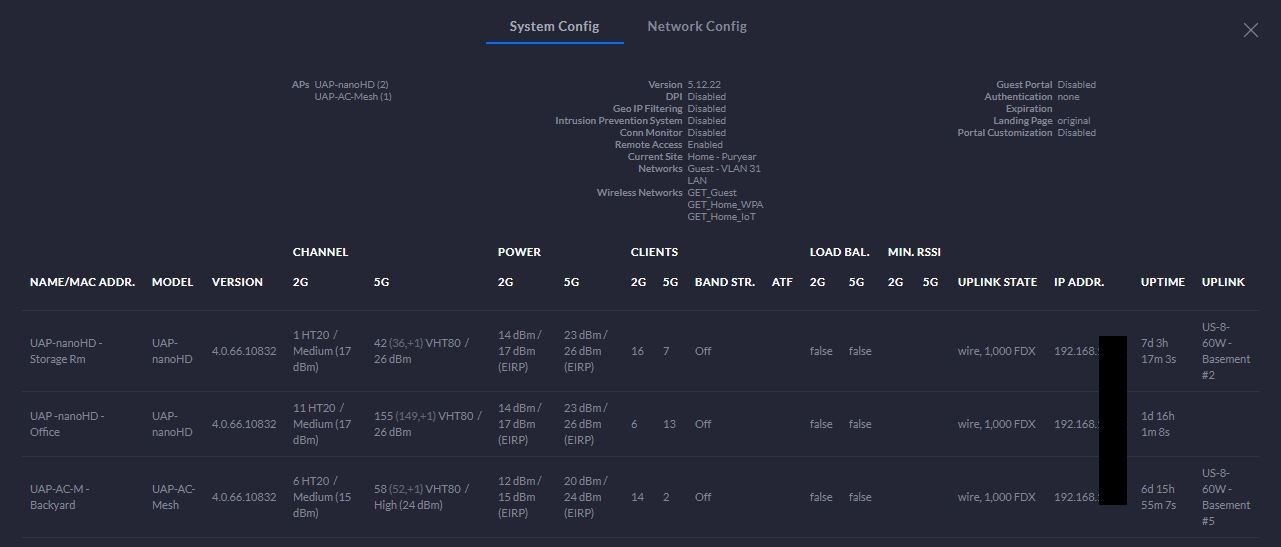The width and height of the screenshot is (1281, 547).
Task: Switch to the Network Config tab
Action: pyautogui.click(x=696, y=26)
